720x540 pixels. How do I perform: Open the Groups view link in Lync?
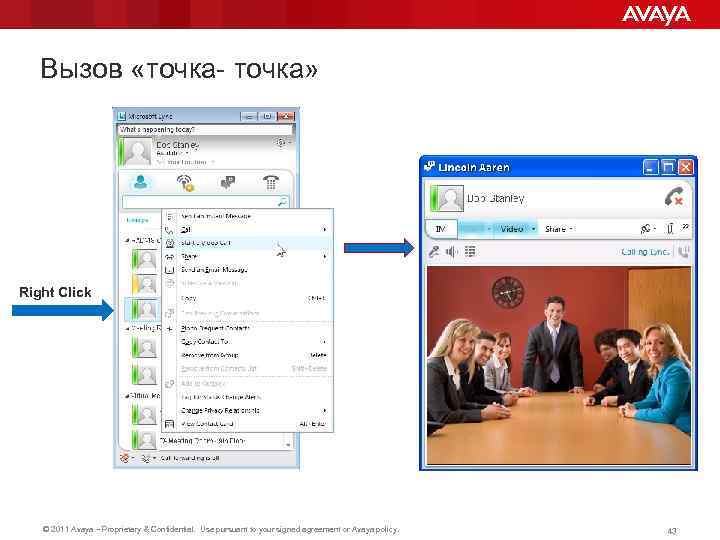click(137, 220)
